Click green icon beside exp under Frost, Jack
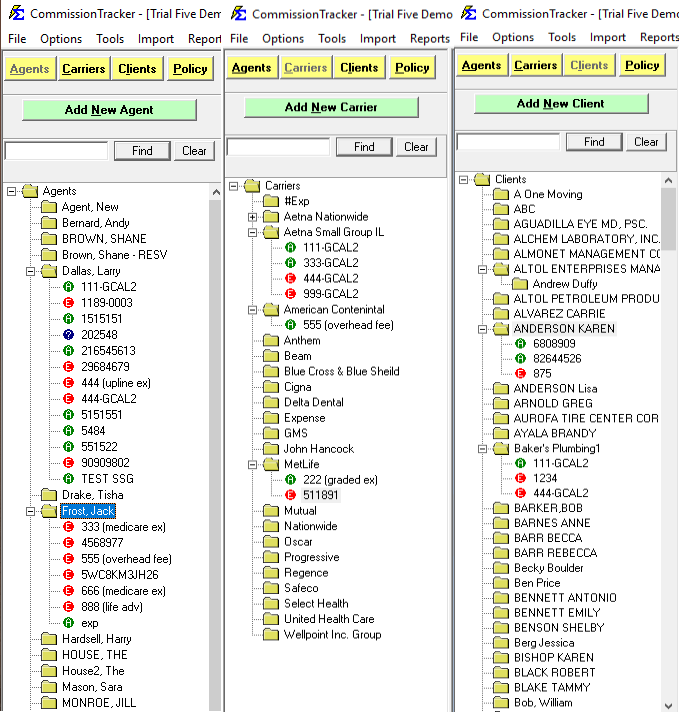 point(69,623)
